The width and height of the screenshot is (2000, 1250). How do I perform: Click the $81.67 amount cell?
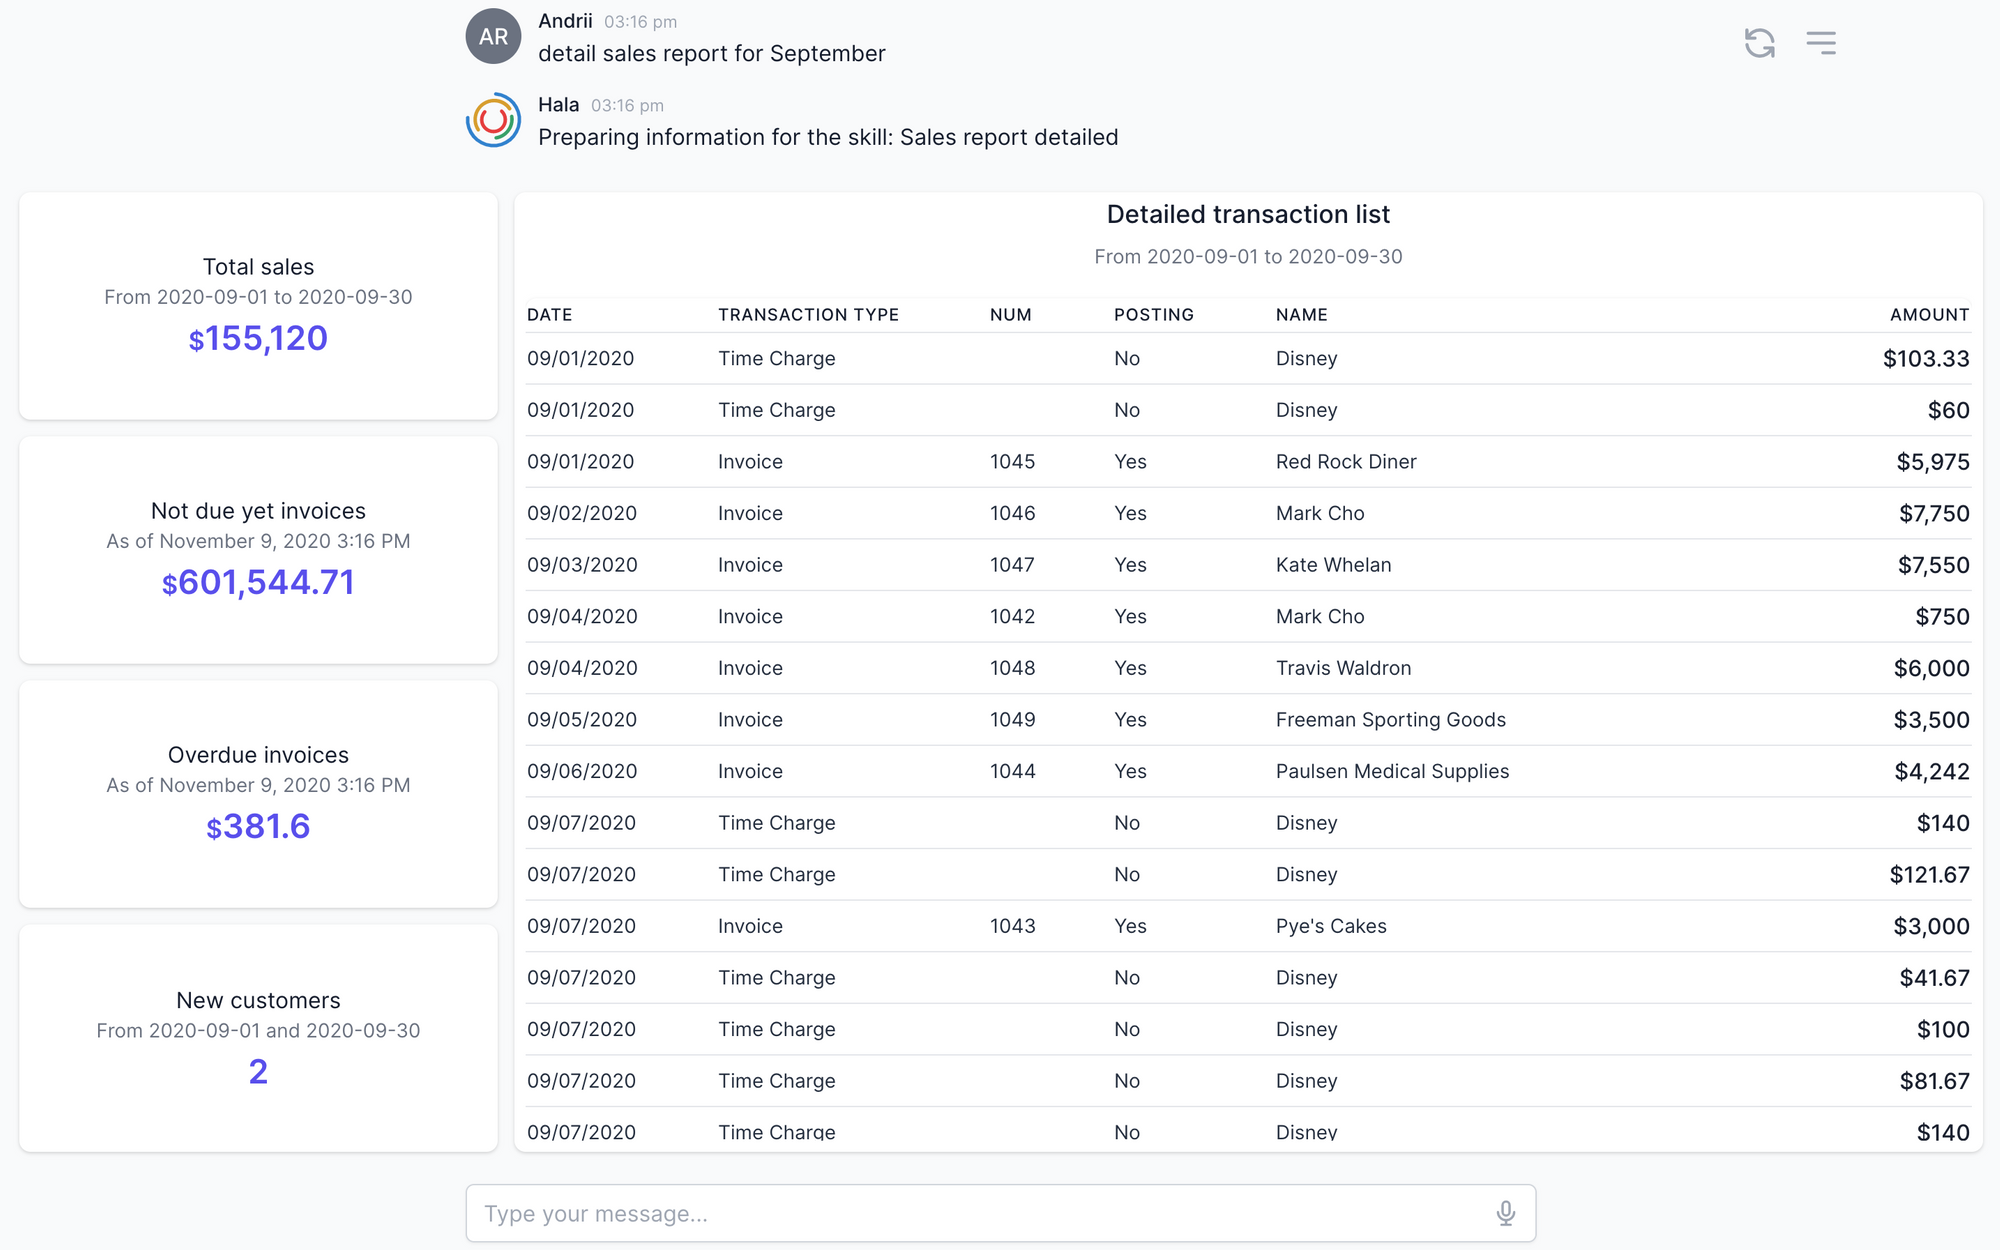click(x=1934, y=1081)
